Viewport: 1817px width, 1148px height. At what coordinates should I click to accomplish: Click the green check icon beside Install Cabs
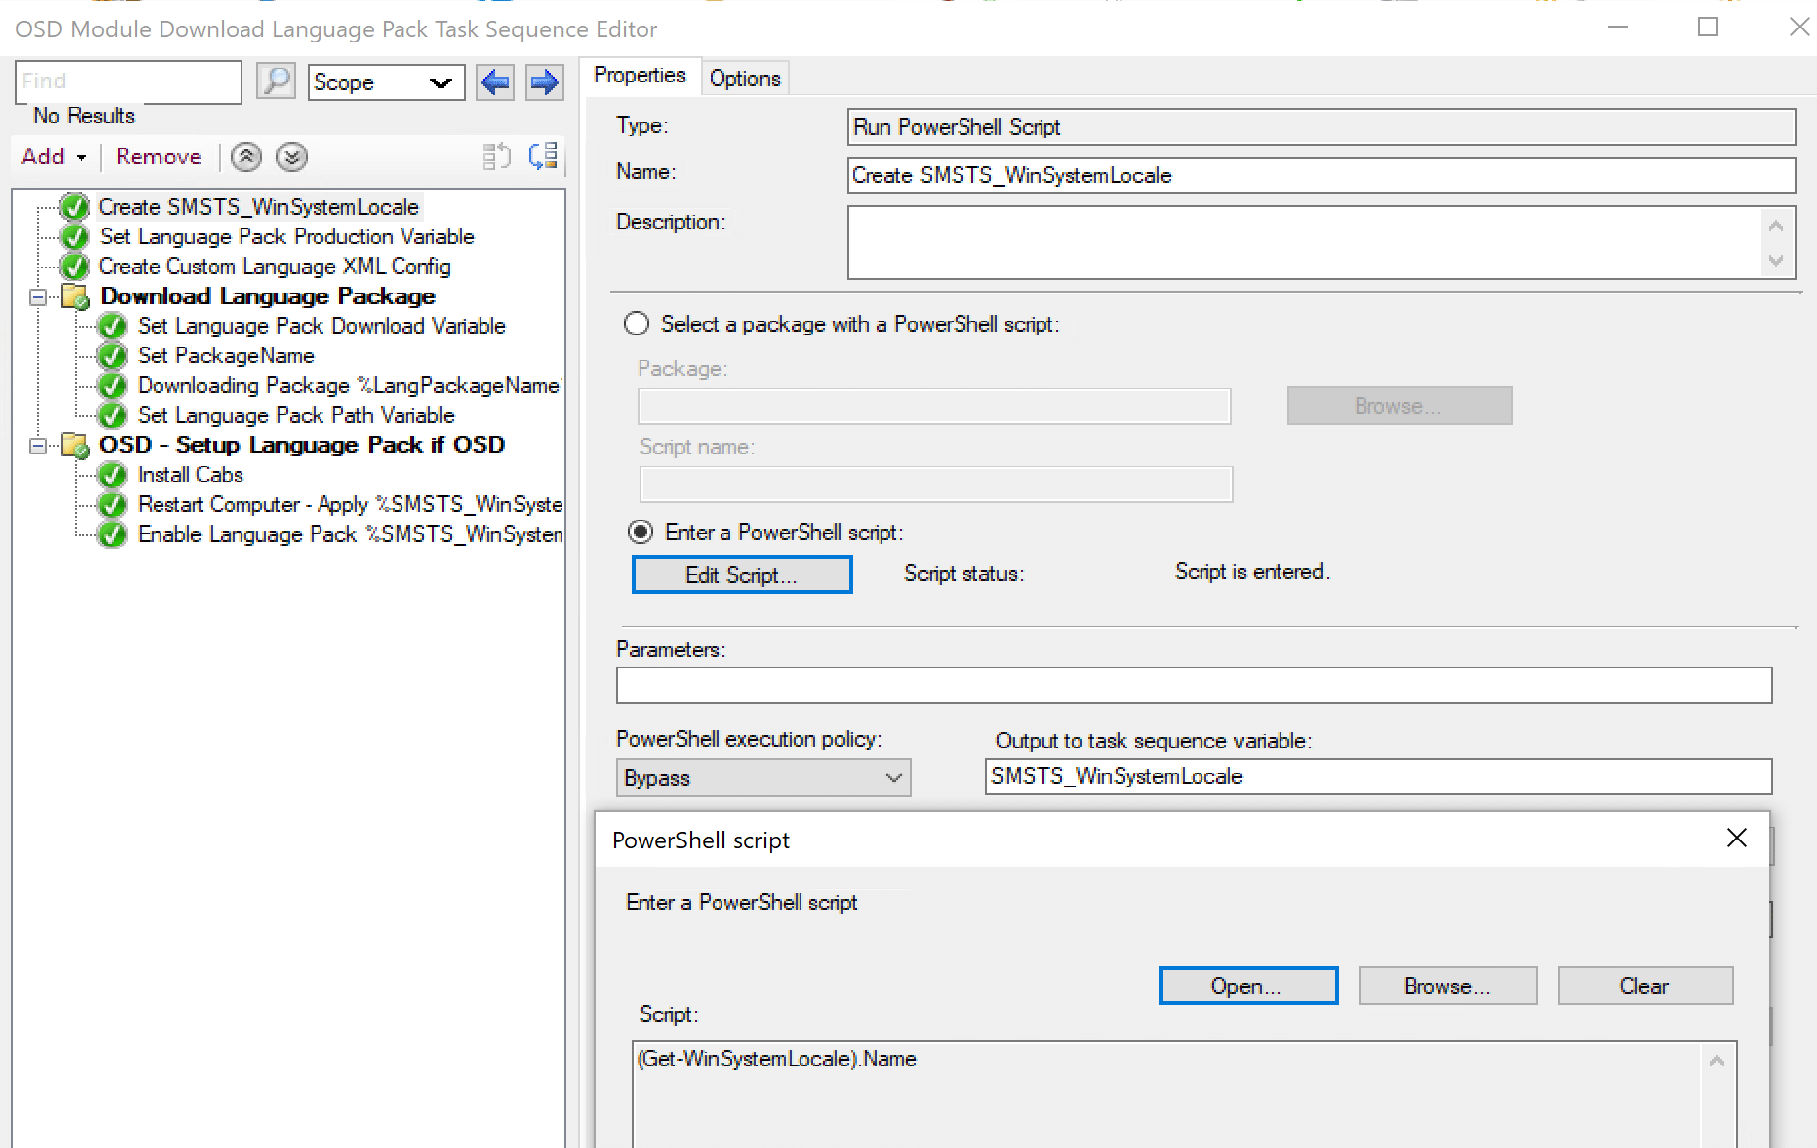pos(111,475)
